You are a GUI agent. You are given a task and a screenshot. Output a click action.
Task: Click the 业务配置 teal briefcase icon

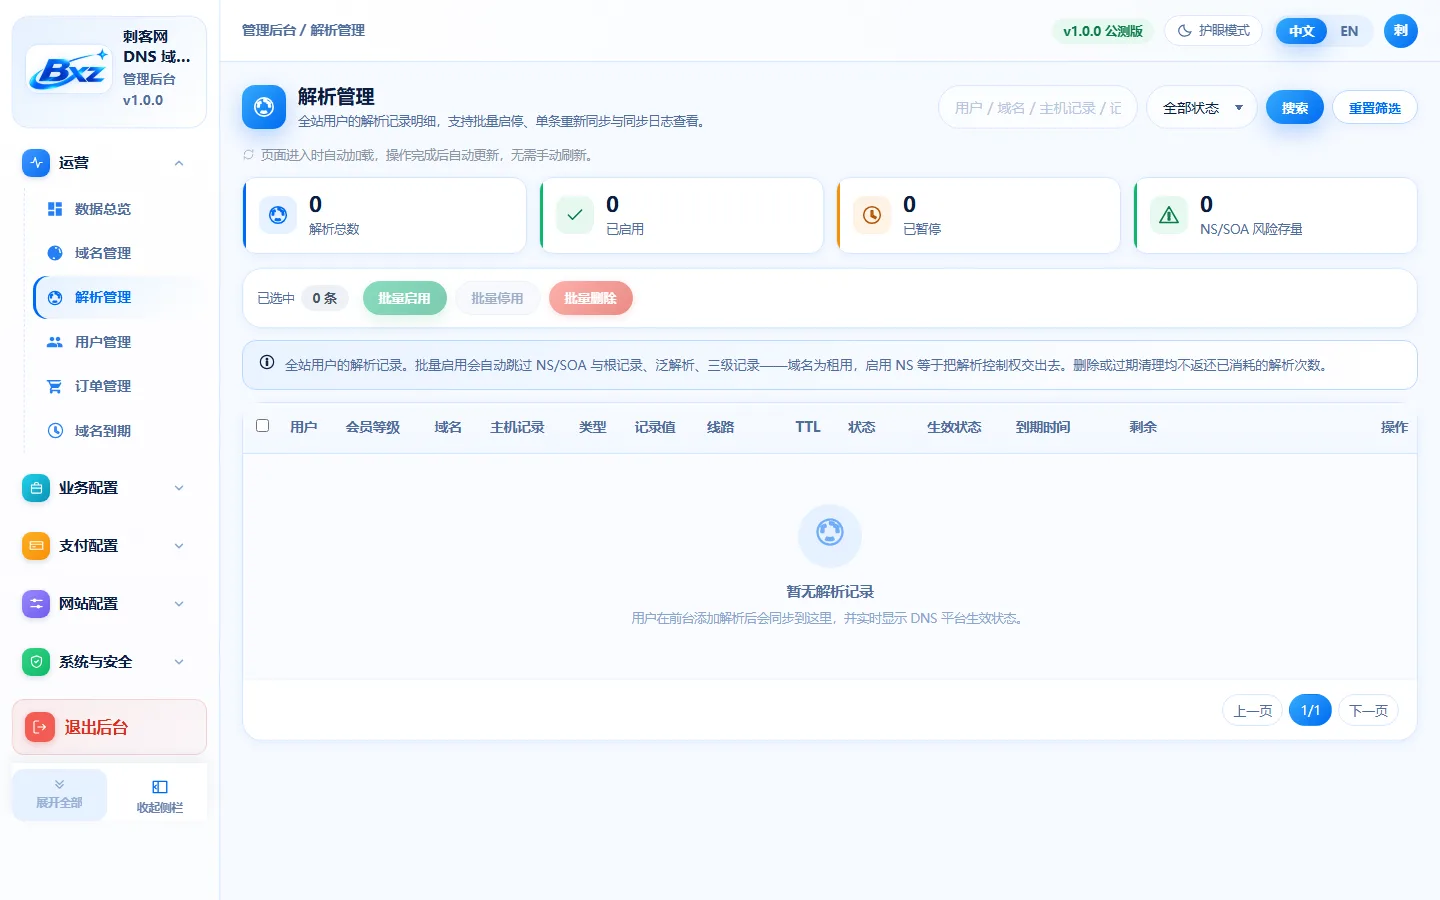pos(36,488)
